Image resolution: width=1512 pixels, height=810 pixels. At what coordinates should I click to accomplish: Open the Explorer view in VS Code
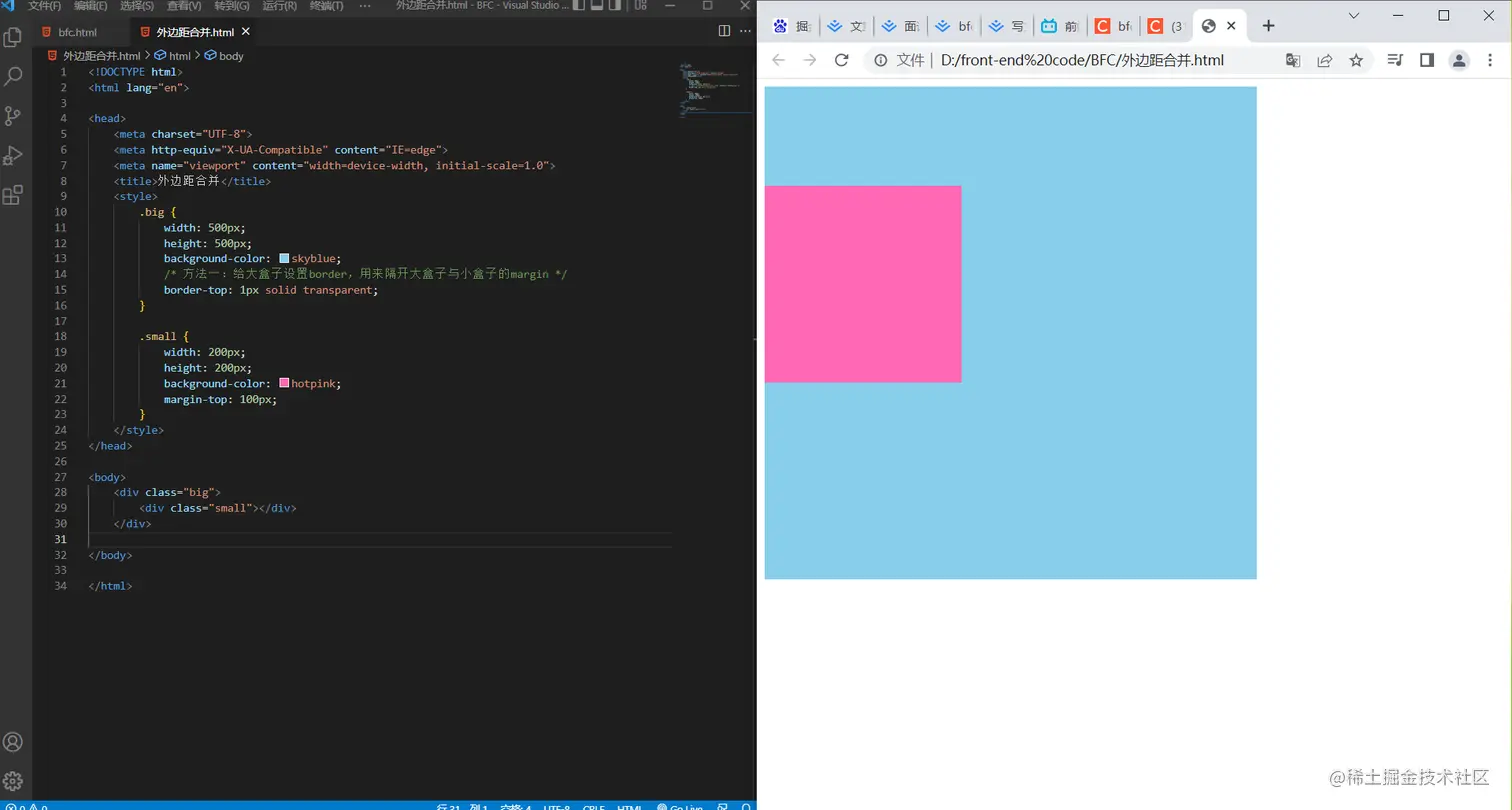point(14,38)
